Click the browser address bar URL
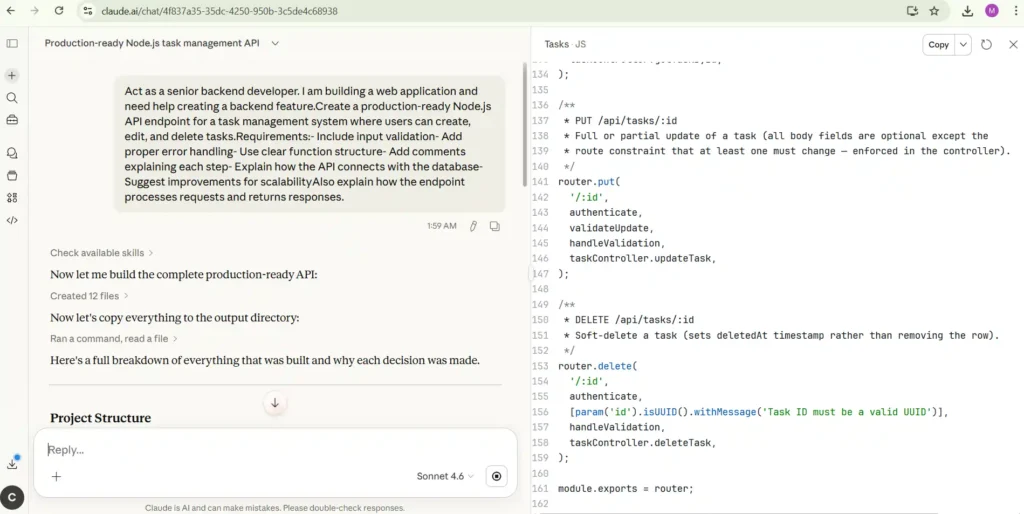Viewport: 1024px width, 514px height. [219, 11]
